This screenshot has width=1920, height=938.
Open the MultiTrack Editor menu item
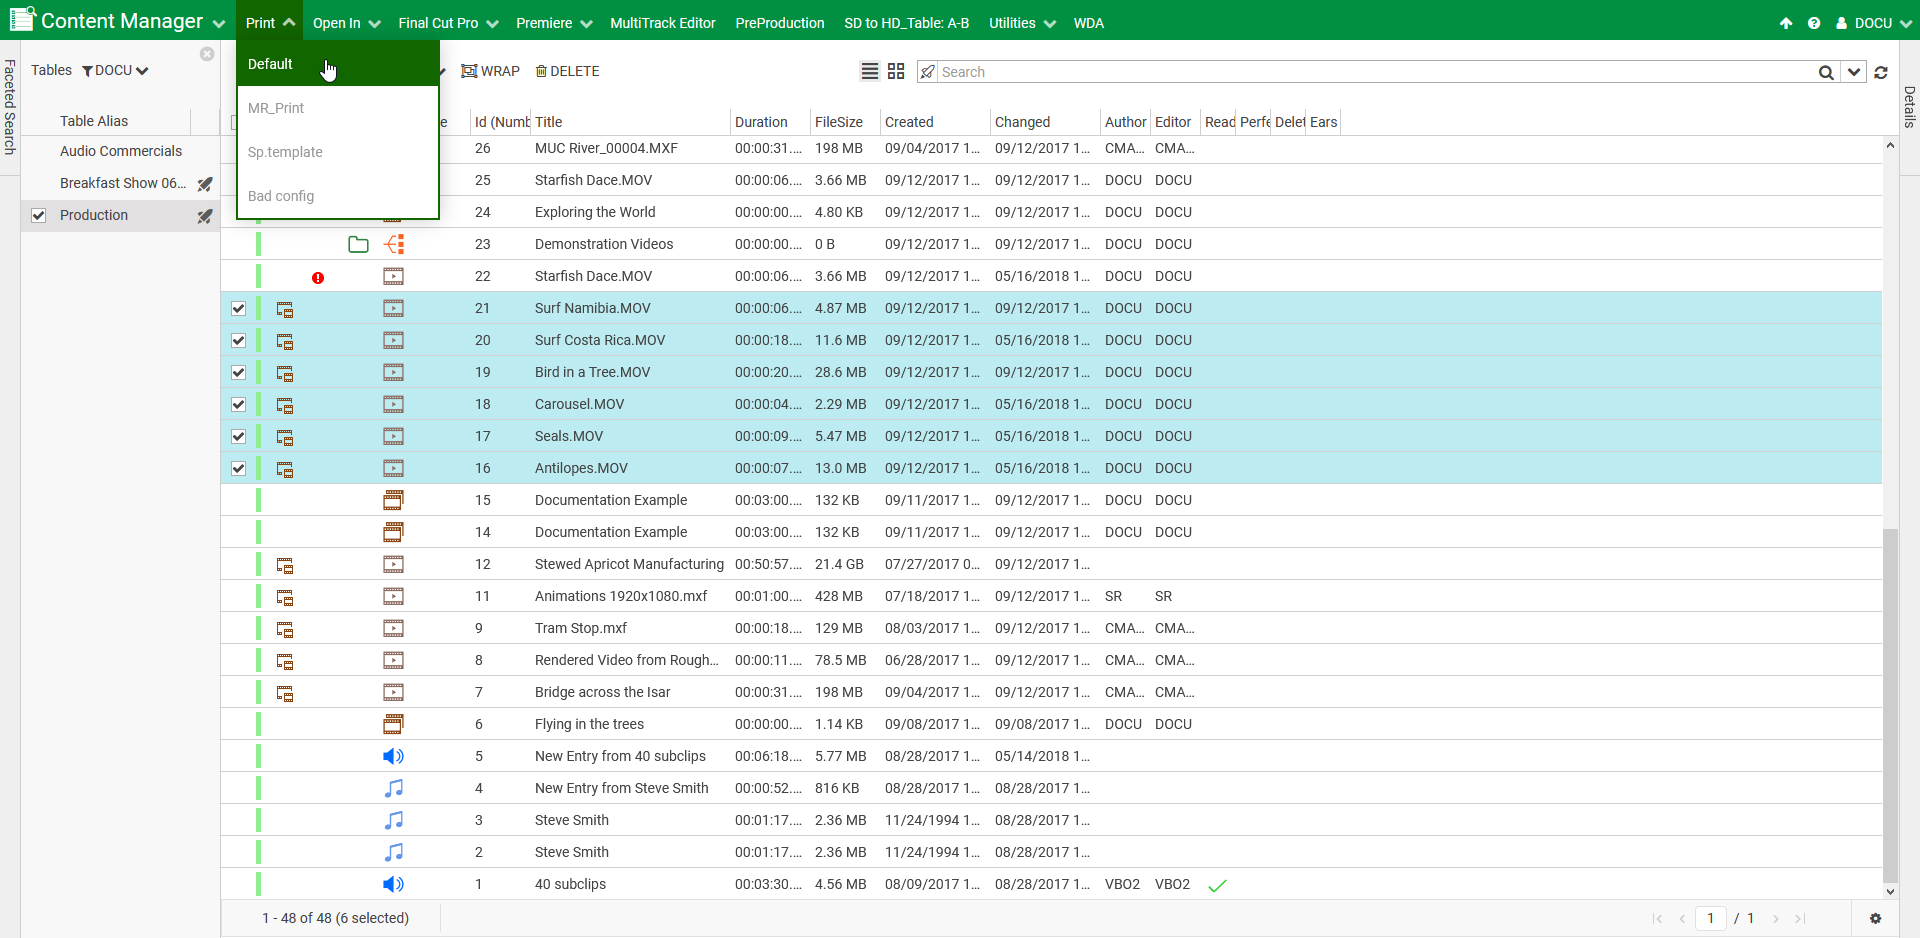pos(662,23)
